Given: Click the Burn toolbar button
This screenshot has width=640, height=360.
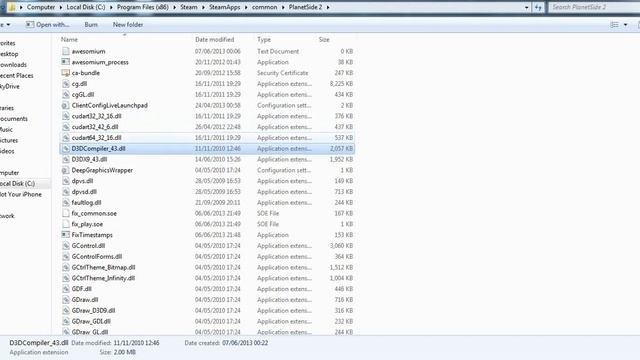Looking at the screenshot, I should tap(91, 25).
